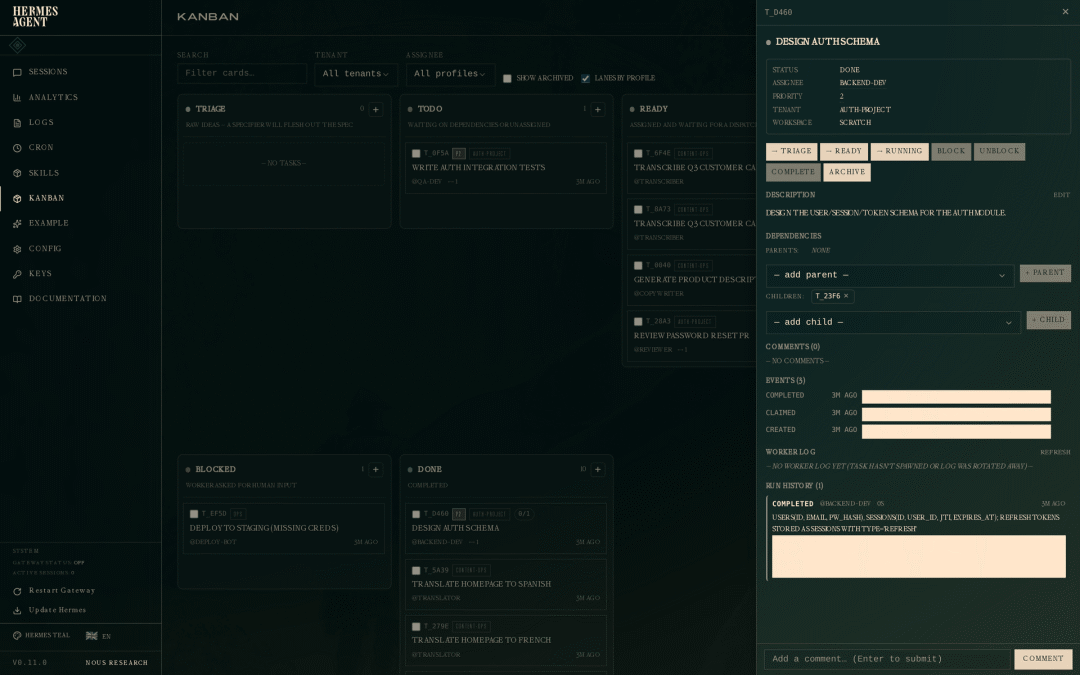
Task: Click the + Parent button
Action: [1045, 273]
